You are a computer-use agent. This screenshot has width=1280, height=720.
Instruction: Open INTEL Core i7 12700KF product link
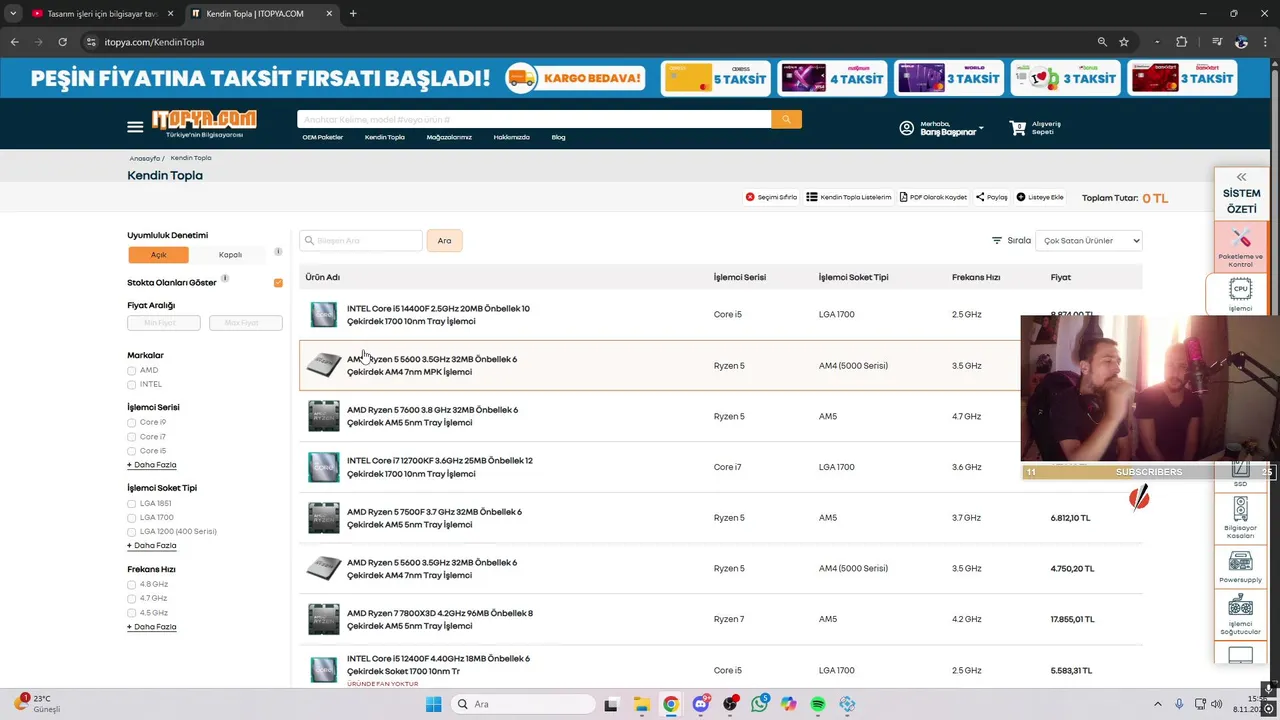pos(440,467)
